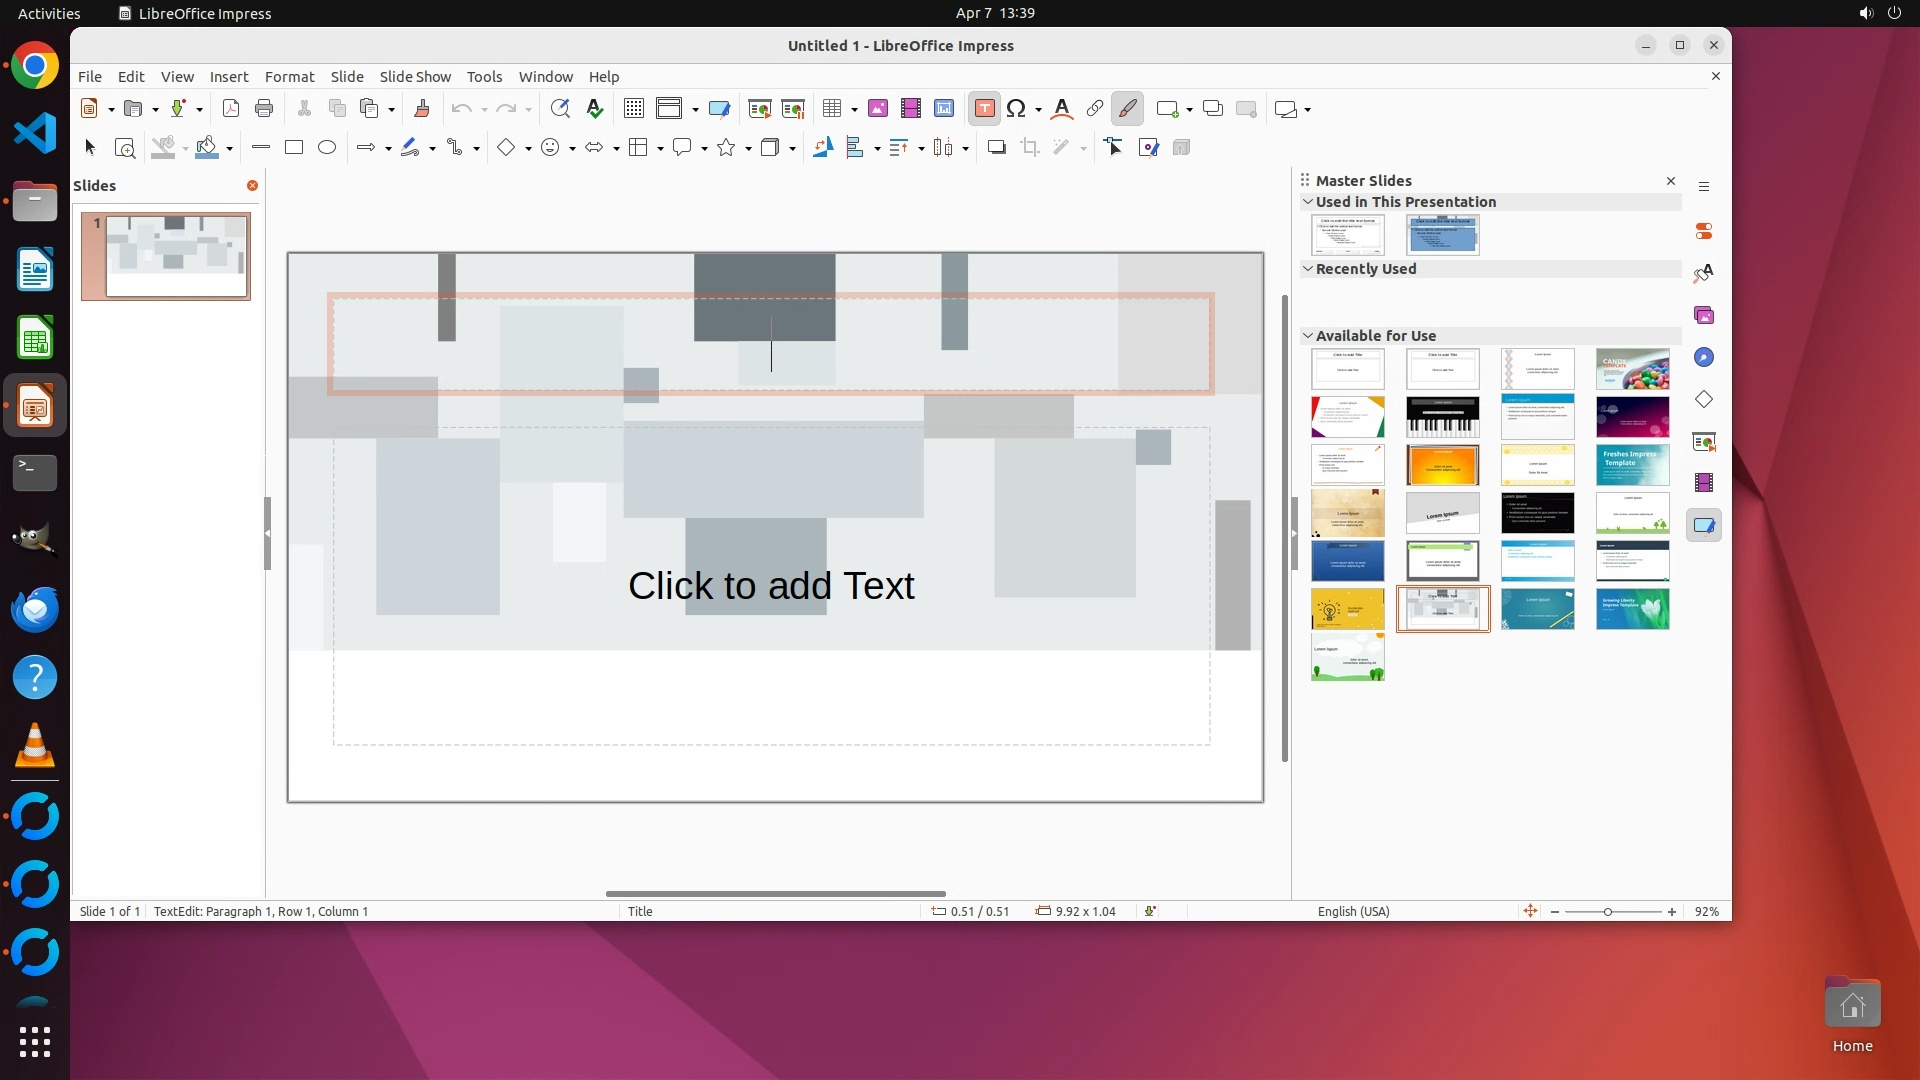
Task: Click the Display Grid icon
Action: point(633,109)
